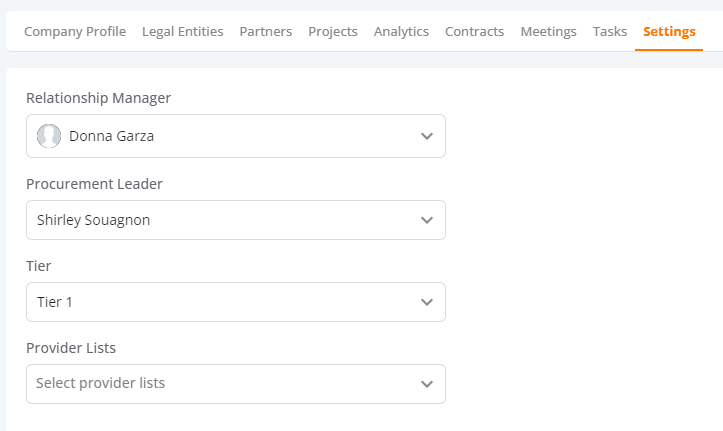Click the Tier 1 selected value
This screenshot has width=723, height=431.
55,302
